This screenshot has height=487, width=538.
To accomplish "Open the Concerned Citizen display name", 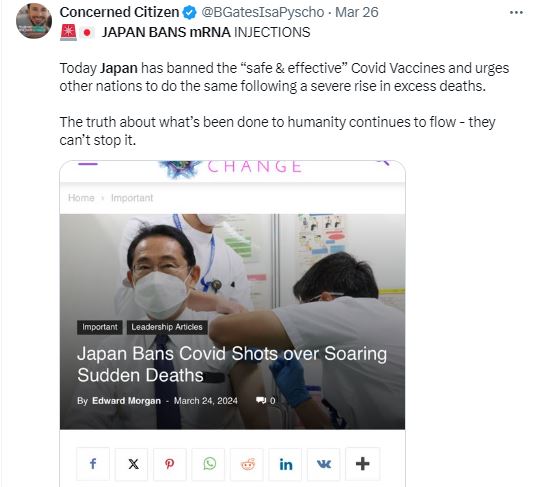I will click(119, 12).
